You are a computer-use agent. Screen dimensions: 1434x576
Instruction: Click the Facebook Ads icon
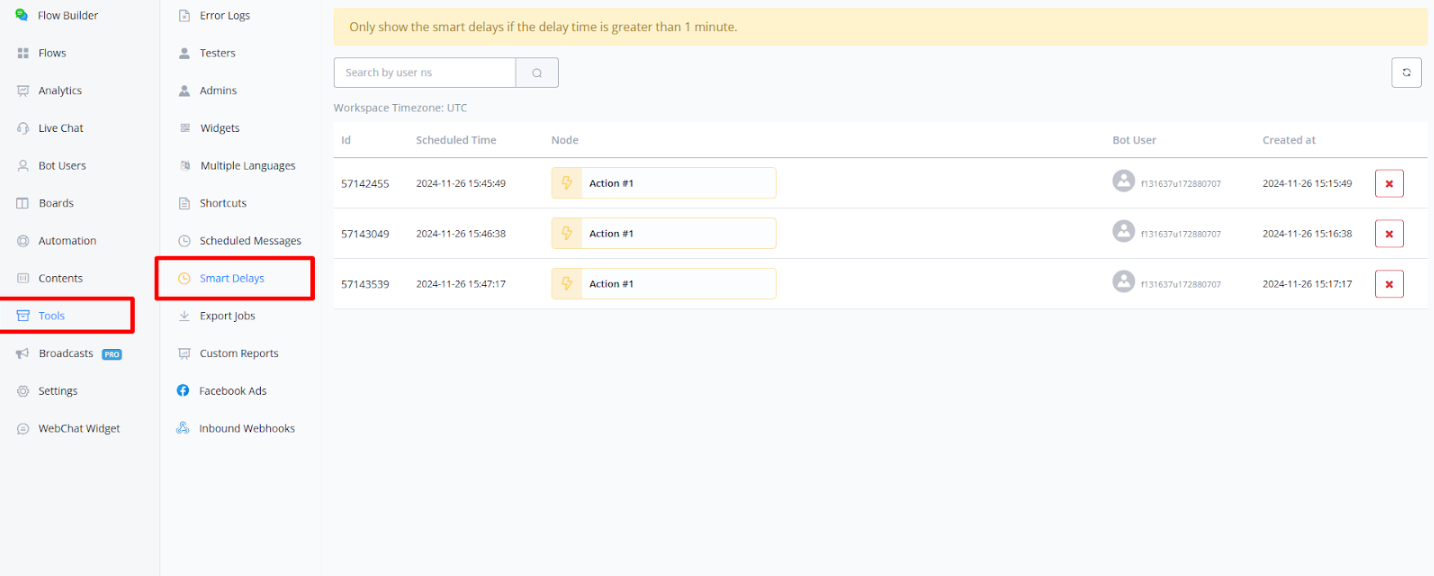coord(183,391)
